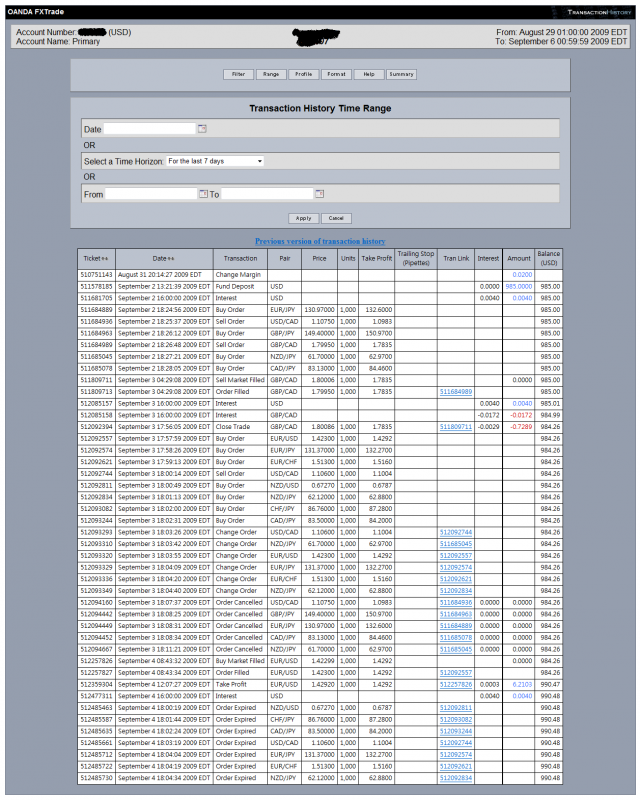Select ticket number 511578185
Screen dimensions: 640x801
(96, 287)
